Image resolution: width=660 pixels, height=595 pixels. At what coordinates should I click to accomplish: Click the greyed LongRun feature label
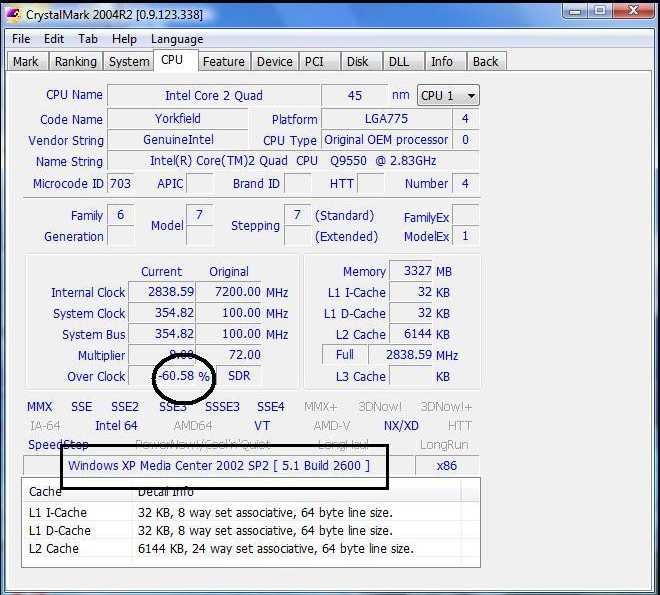(444, 445)
